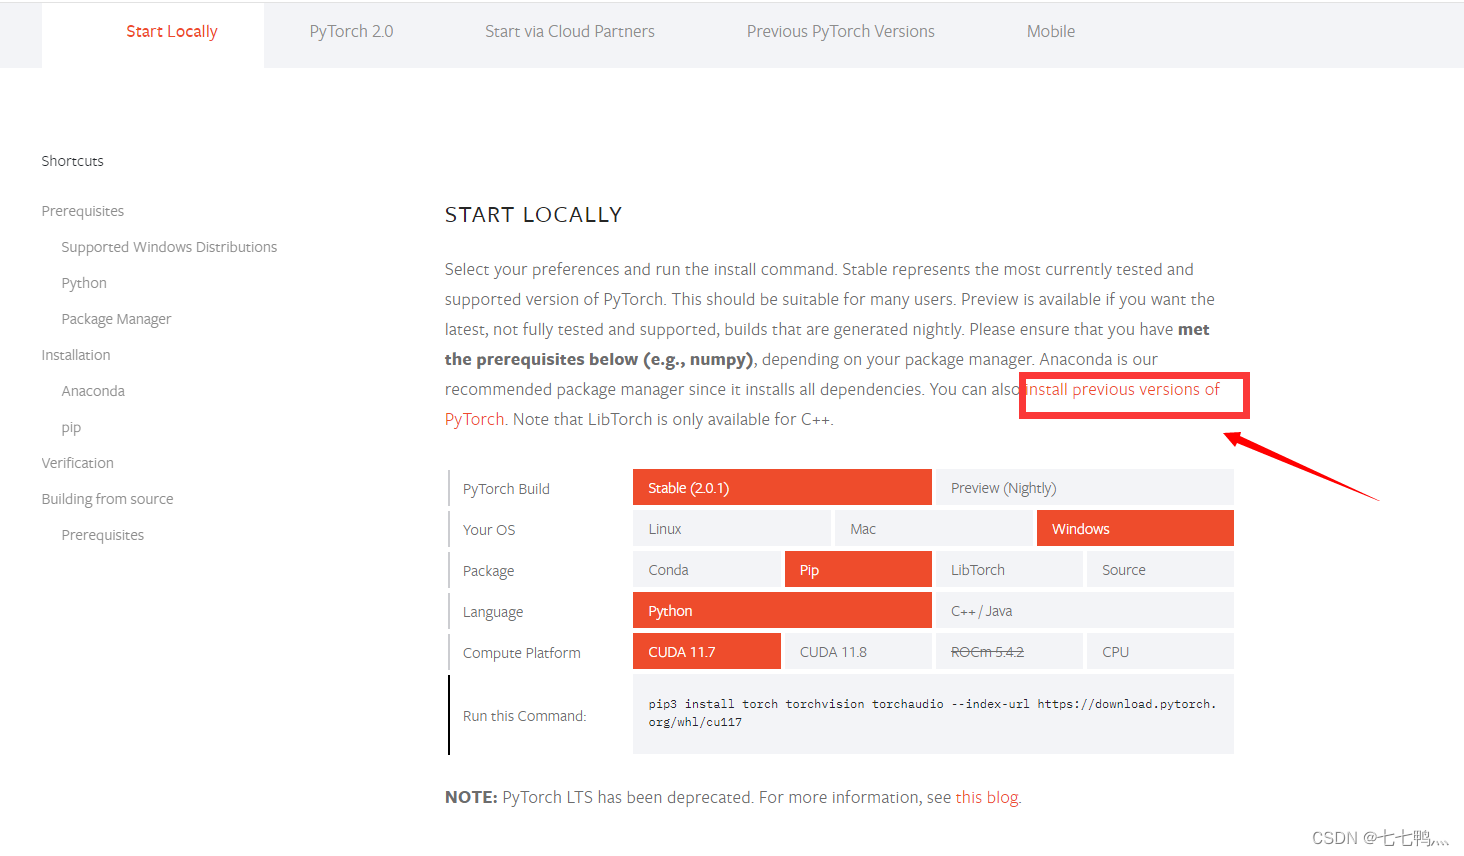Open Supported Windows Distributions shortcut
The width and height of the screenshot is (1464, 856).
(169, 247)
